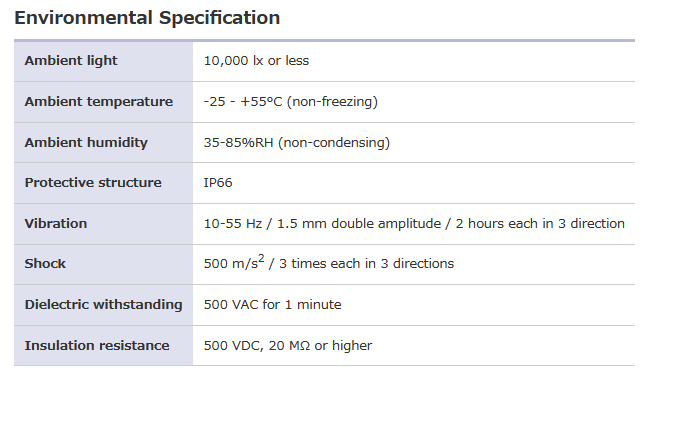Select the Ambient light row label
The image size is (678, 424).
point(71,61)
